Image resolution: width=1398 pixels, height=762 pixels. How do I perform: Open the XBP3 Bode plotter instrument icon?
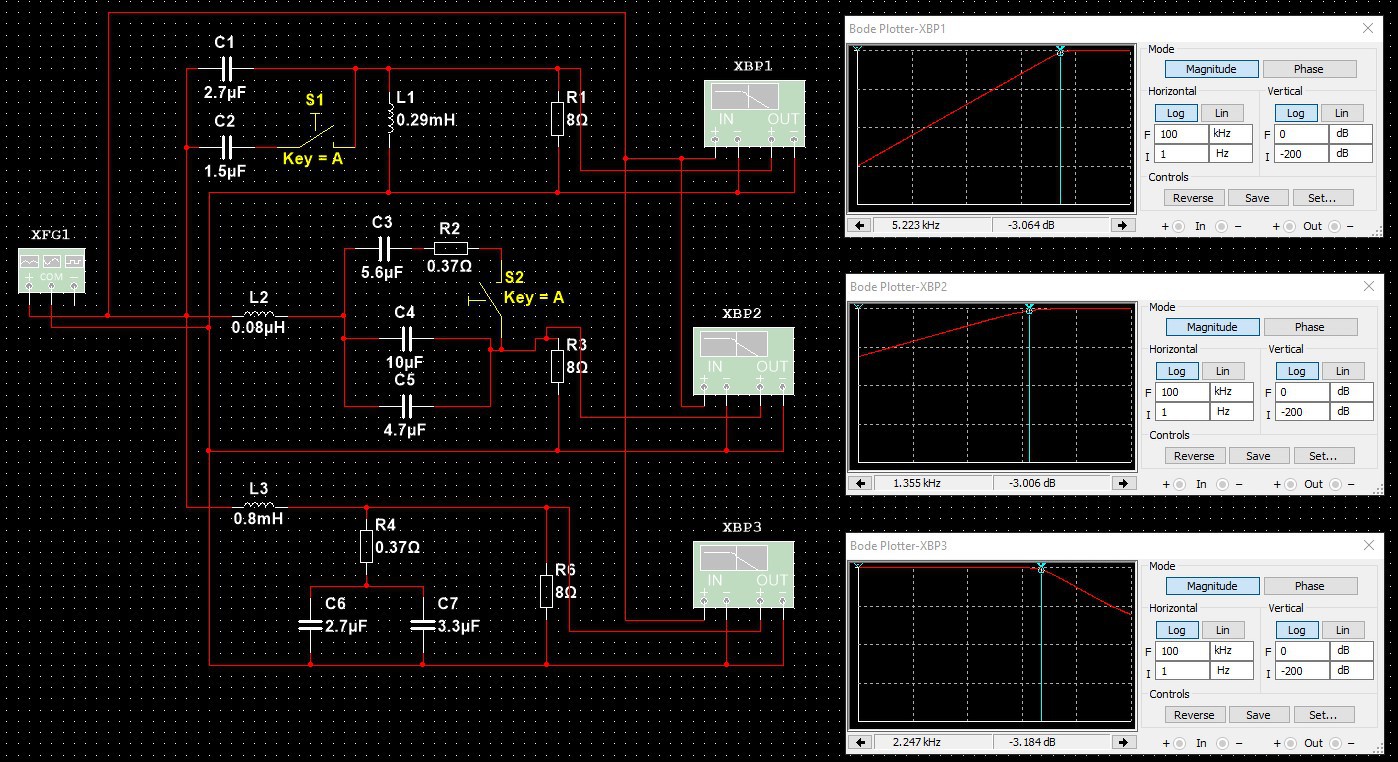pyautogui.click(x=744, y=575)
